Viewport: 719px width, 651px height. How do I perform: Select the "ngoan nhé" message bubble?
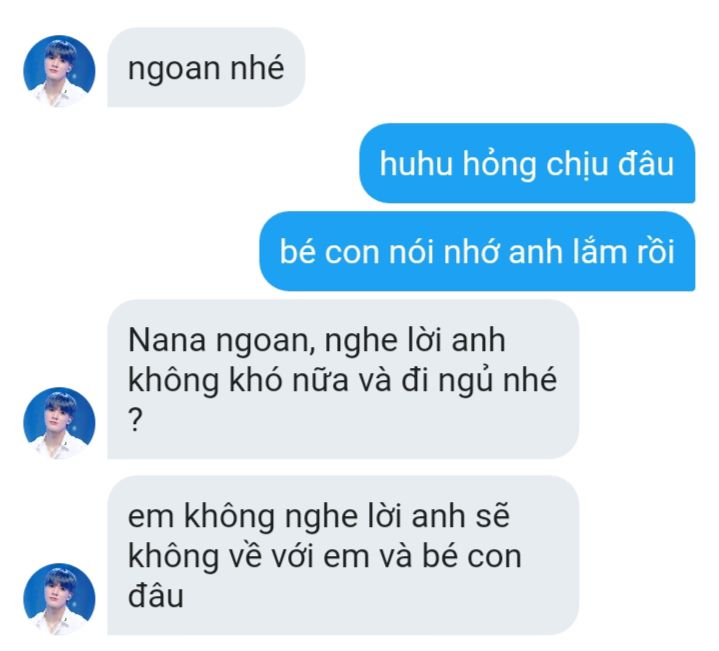(x=206, y=67)
